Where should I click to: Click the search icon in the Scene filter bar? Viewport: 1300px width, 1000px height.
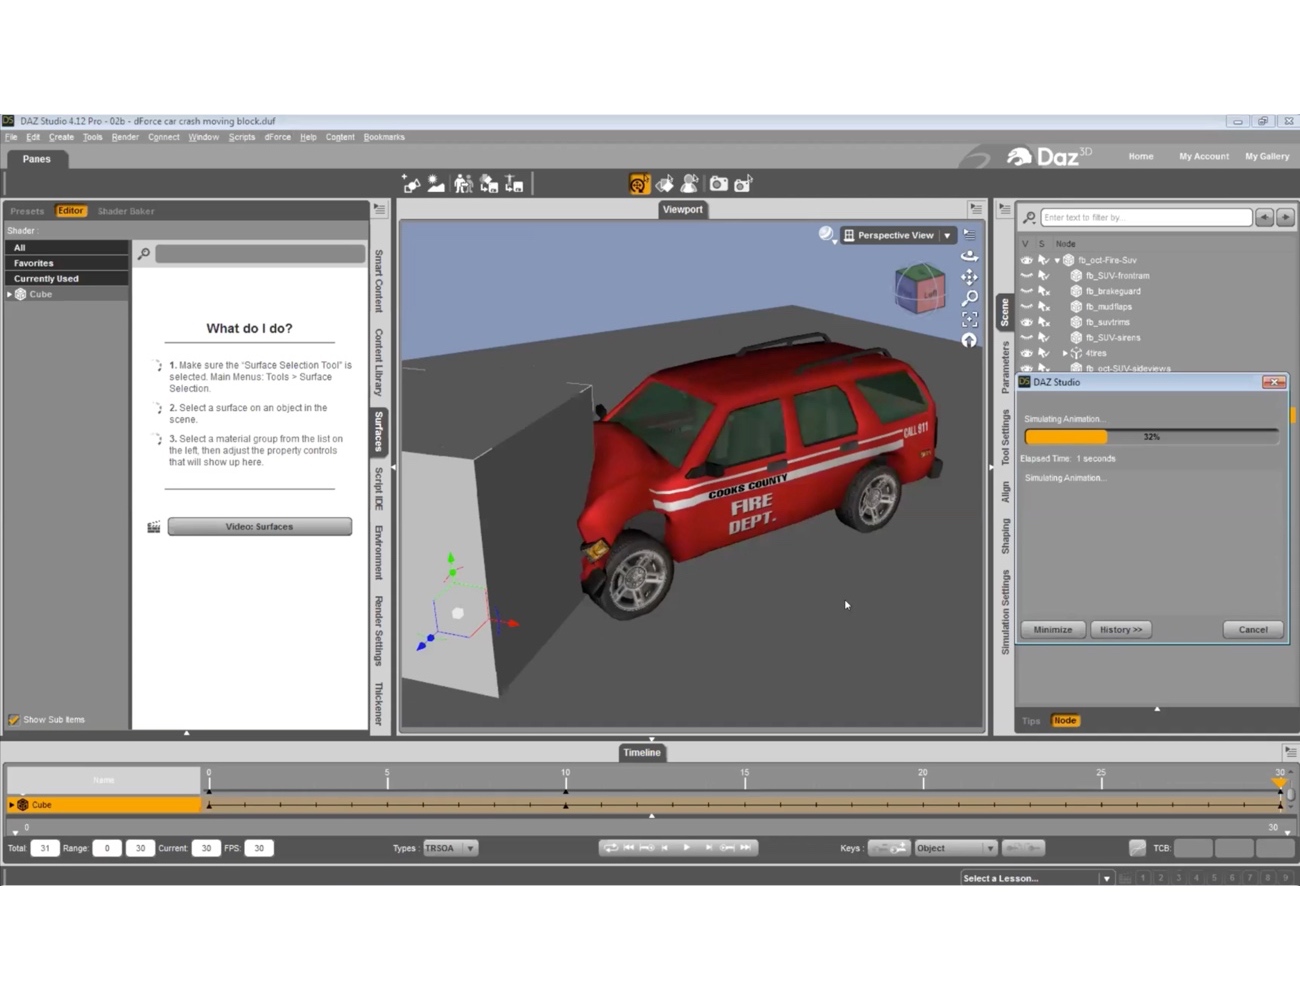1028,217
